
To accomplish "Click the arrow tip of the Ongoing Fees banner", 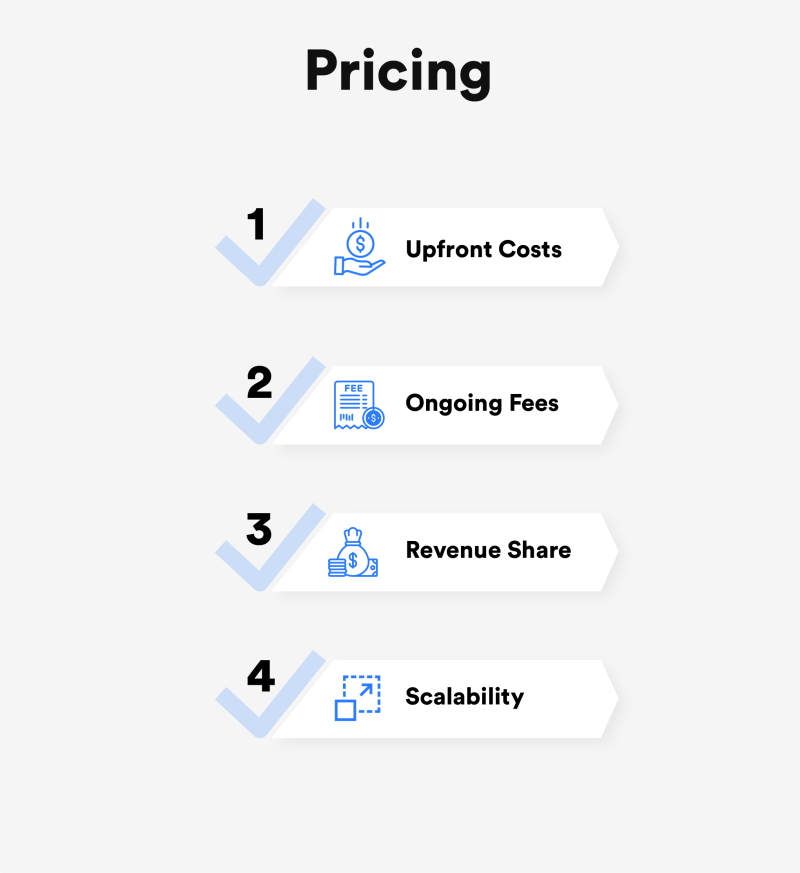I will click(610, 405).
